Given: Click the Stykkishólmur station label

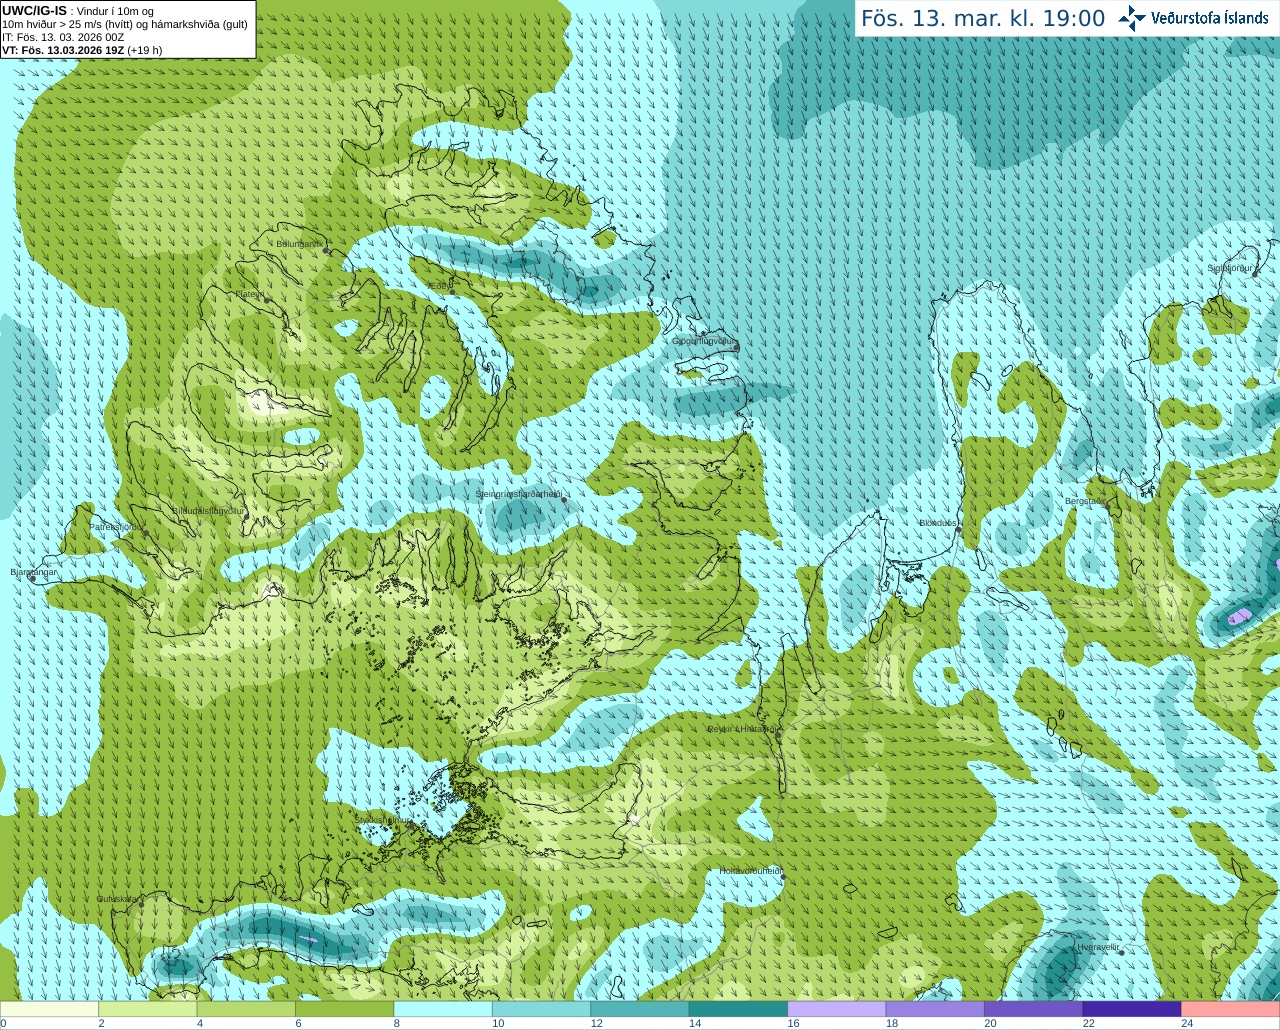Looking at the screenshot, I should tap(383, 820).
